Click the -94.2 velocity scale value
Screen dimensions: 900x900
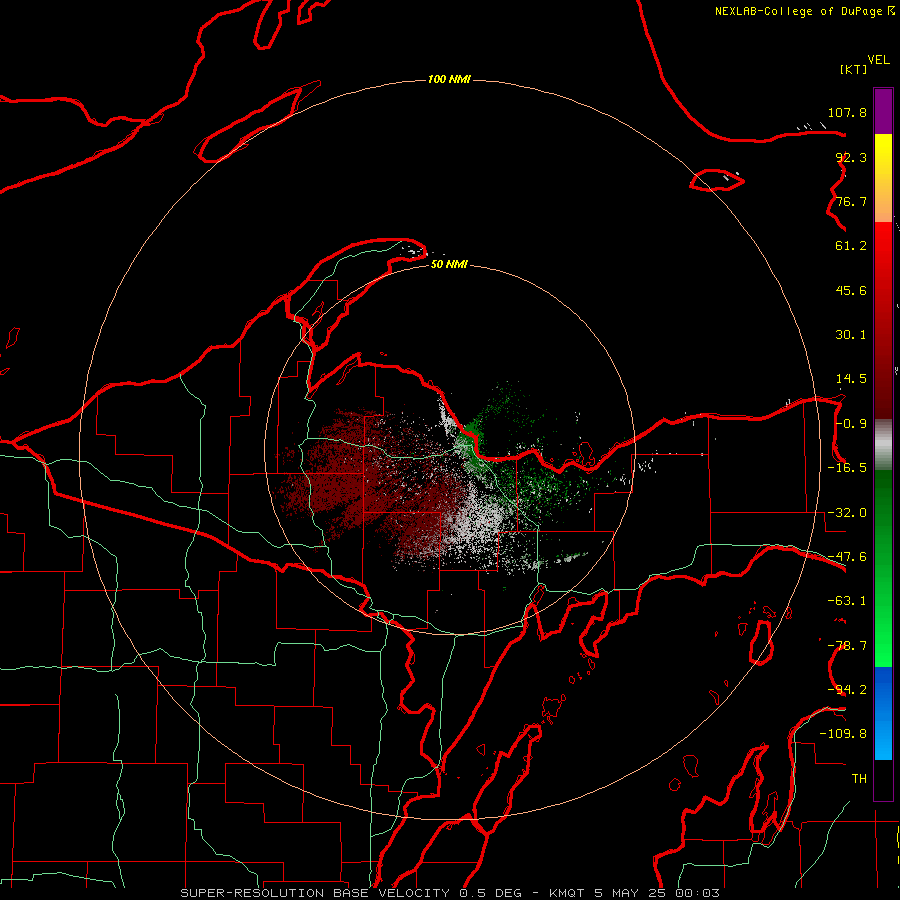click(x=847, y=689)
